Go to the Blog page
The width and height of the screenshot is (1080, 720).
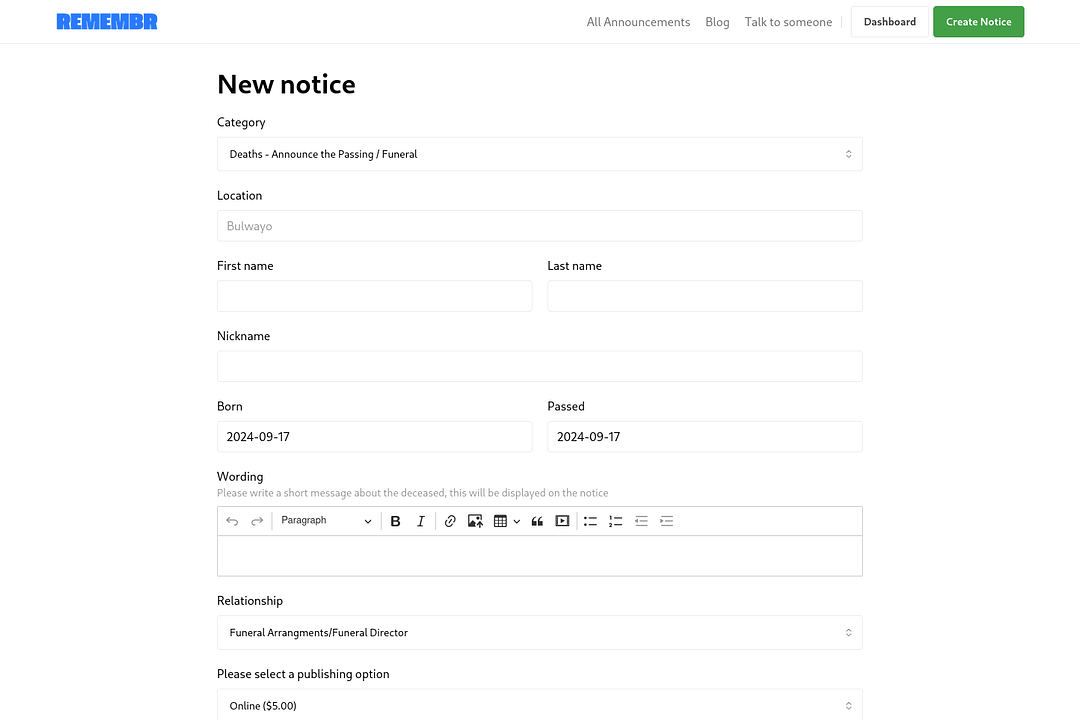click(717, 22)
